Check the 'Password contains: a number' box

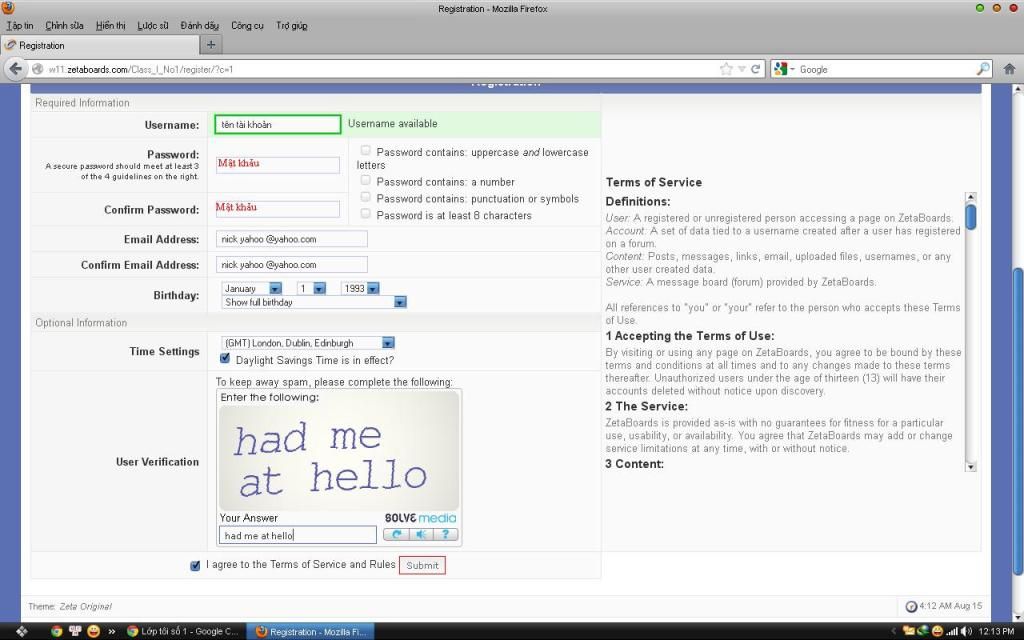[x=365, y=181]
